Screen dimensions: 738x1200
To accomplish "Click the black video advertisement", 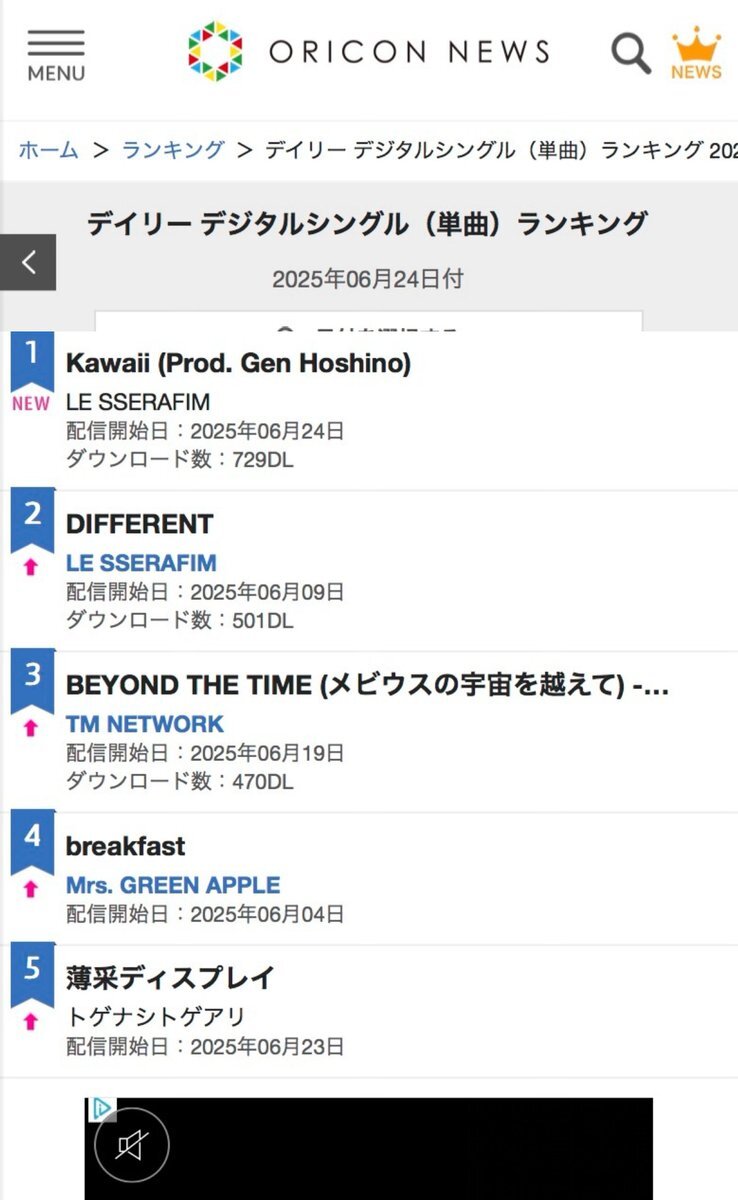I will click(368, 1148).
